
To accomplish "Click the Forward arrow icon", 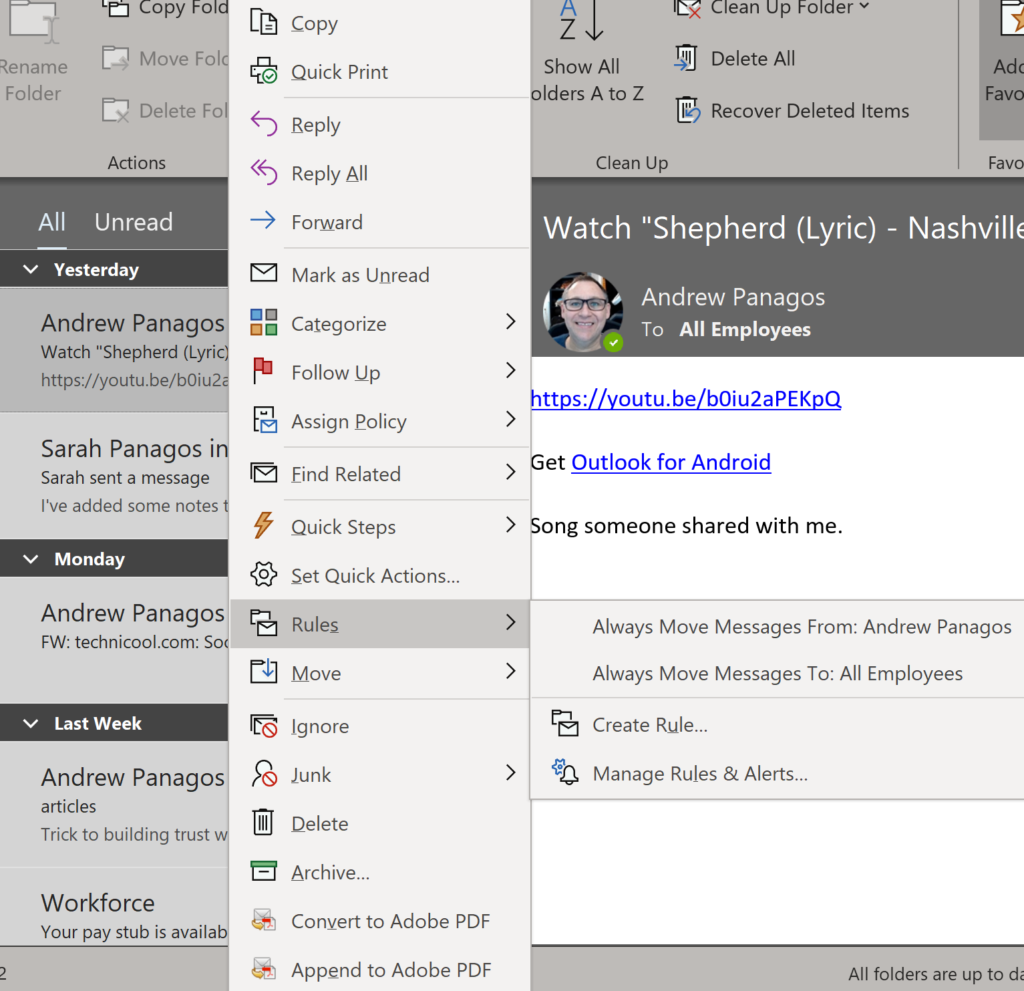I will [x=264, y=222].
